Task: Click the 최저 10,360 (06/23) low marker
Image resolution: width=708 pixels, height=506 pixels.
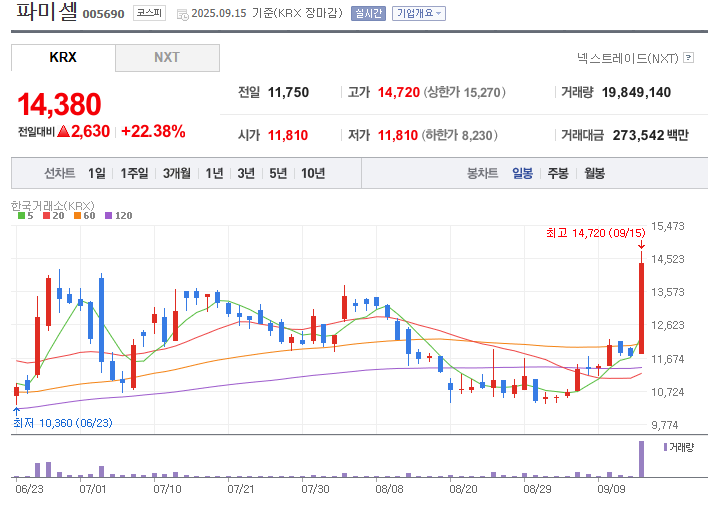Action: pos(63,423)
